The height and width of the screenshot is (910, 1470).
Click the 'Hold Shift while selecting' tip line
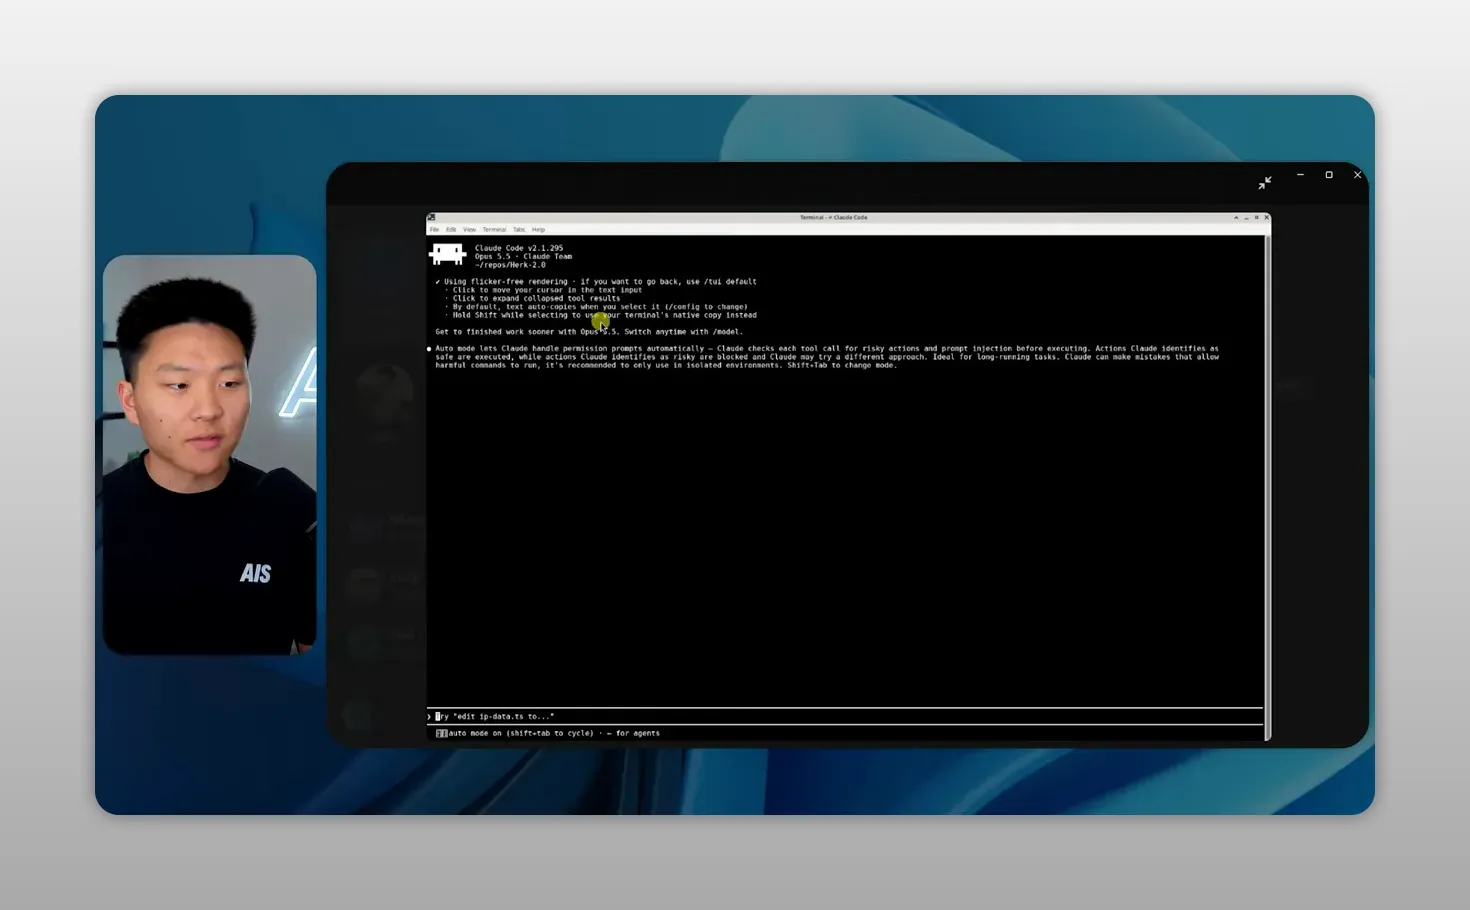[x=601, y=315]
